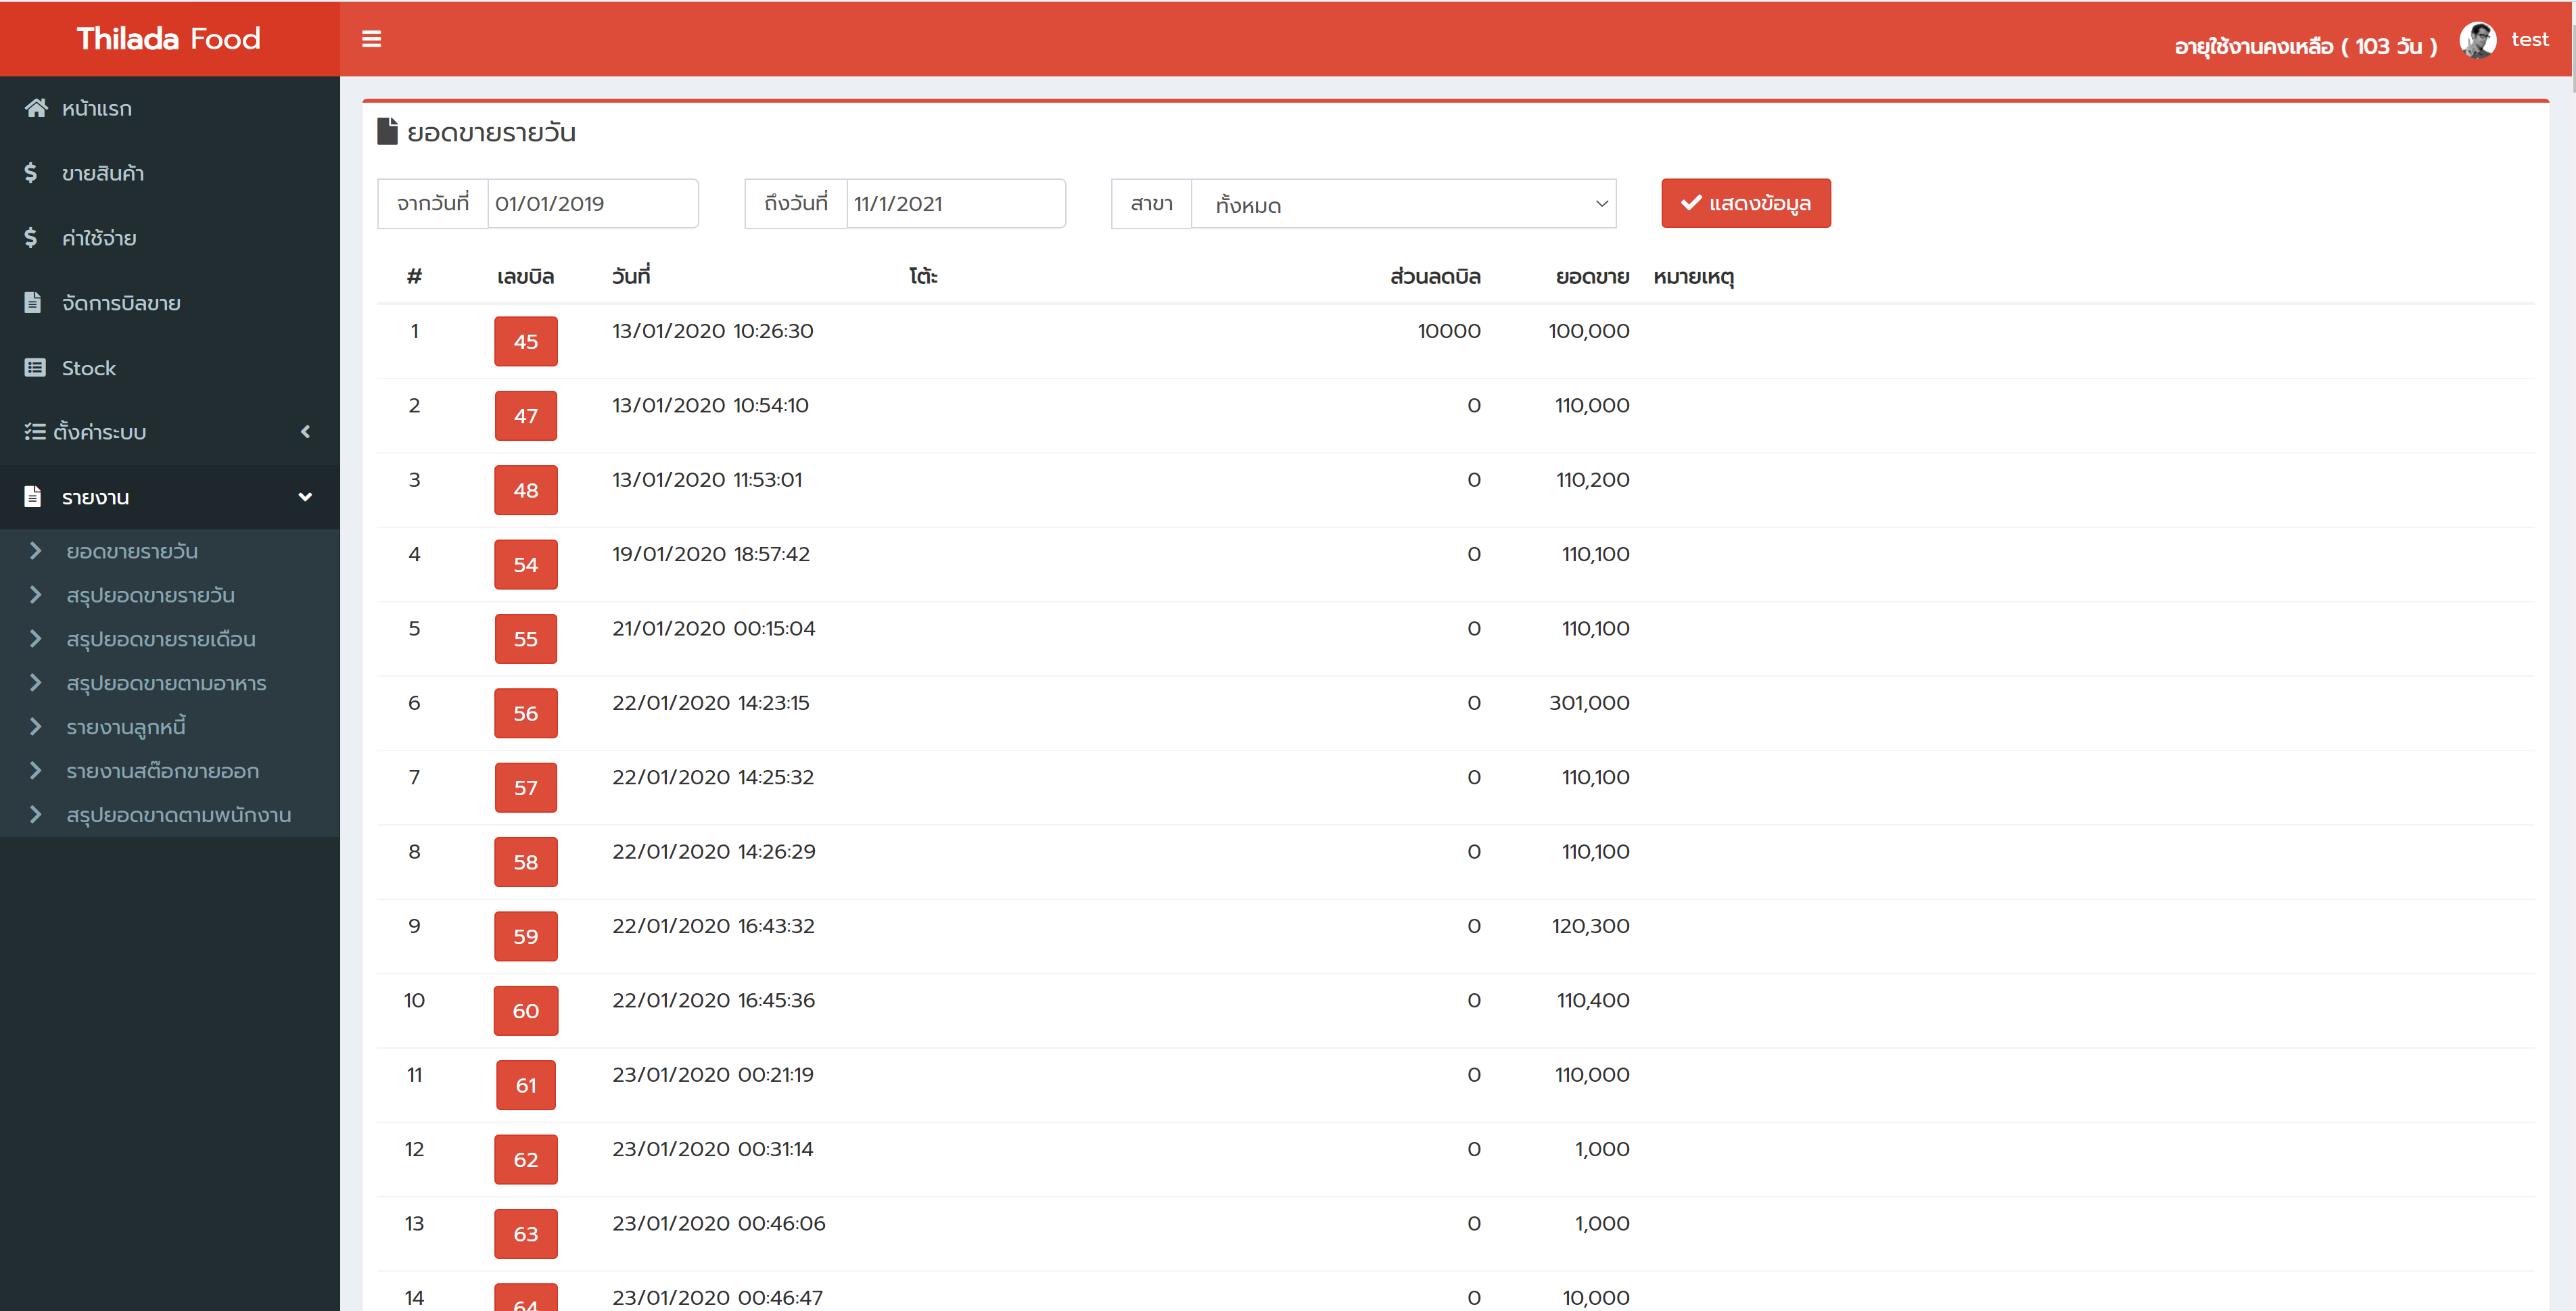
Task: Open bill number 59
Action: (525, 936)
